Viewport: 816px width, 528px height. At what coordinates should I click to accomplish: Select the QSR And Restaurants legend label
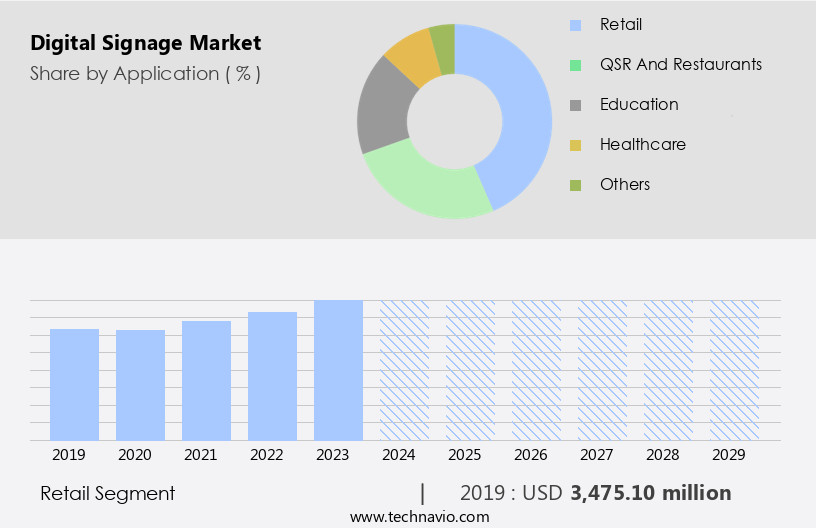pyautogui.click(x=680, y=64)
